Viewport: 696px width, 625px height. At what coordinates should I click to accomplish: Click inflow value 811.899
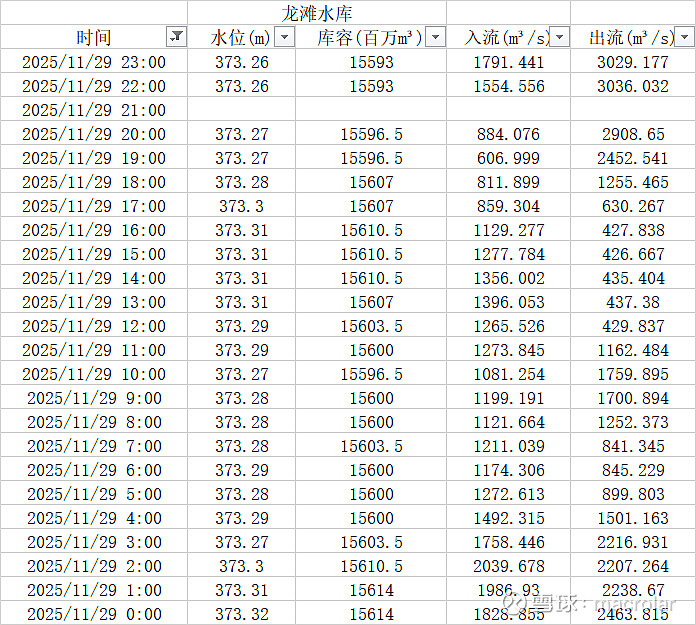pos(508,181)
